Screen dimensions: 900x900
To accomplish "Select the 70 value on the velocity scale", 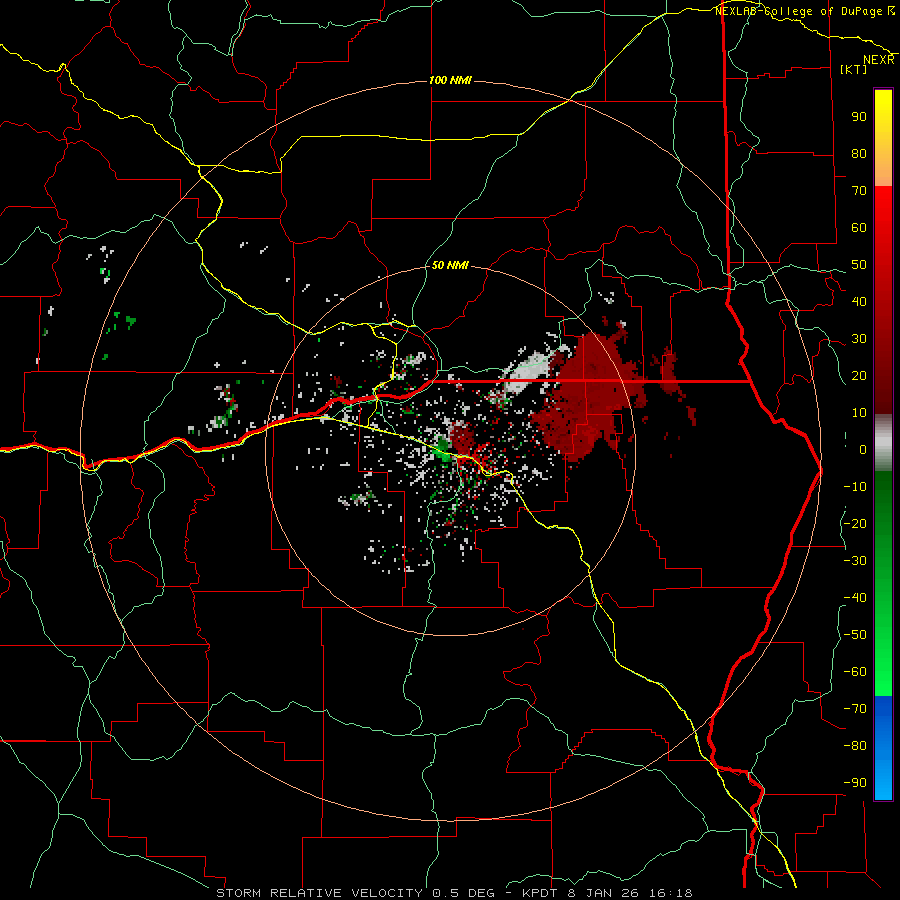I will (859, 191).
